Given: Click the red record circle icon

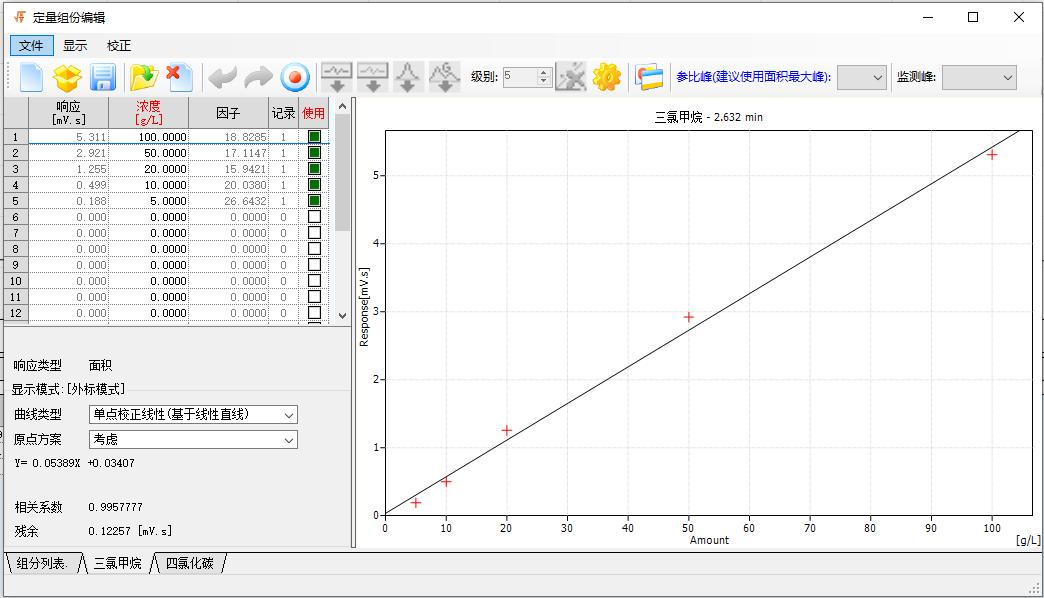Looking at the screenshot, I should (x=296, y=78).
